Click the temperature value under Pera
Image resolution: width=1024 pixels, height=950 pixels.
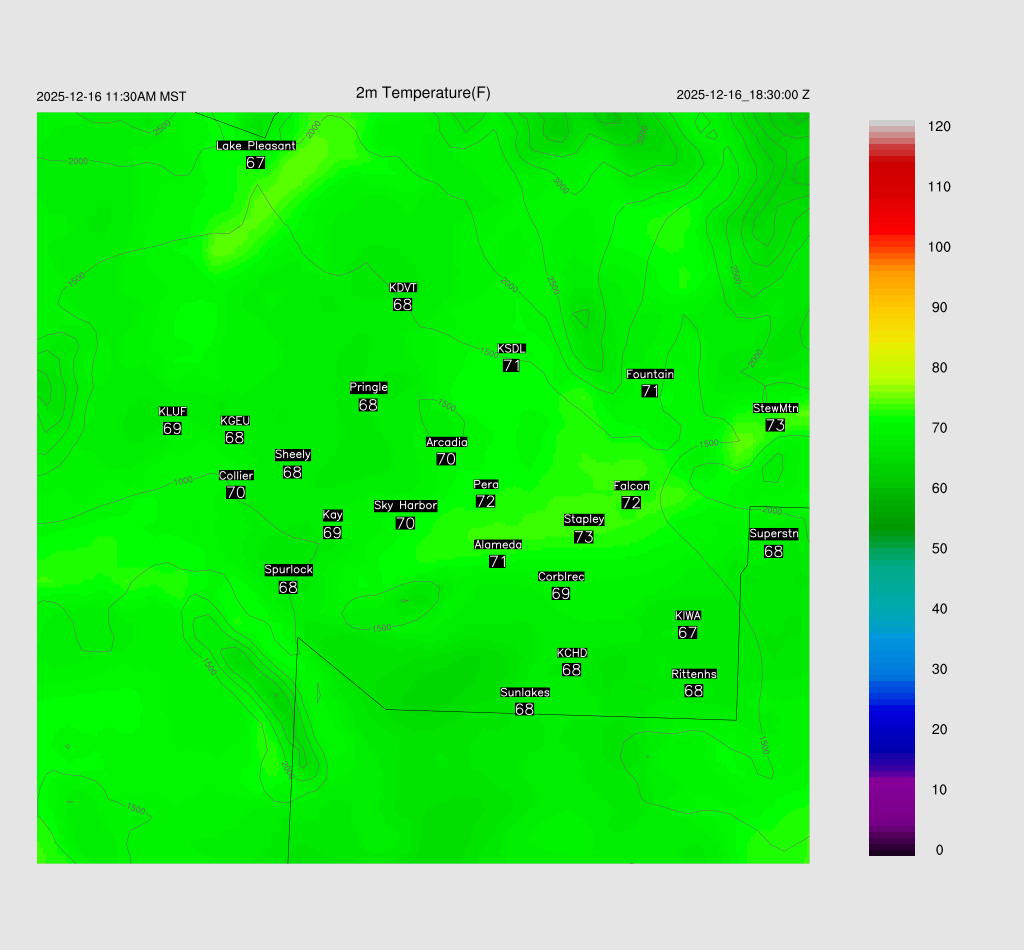(486, 502)
